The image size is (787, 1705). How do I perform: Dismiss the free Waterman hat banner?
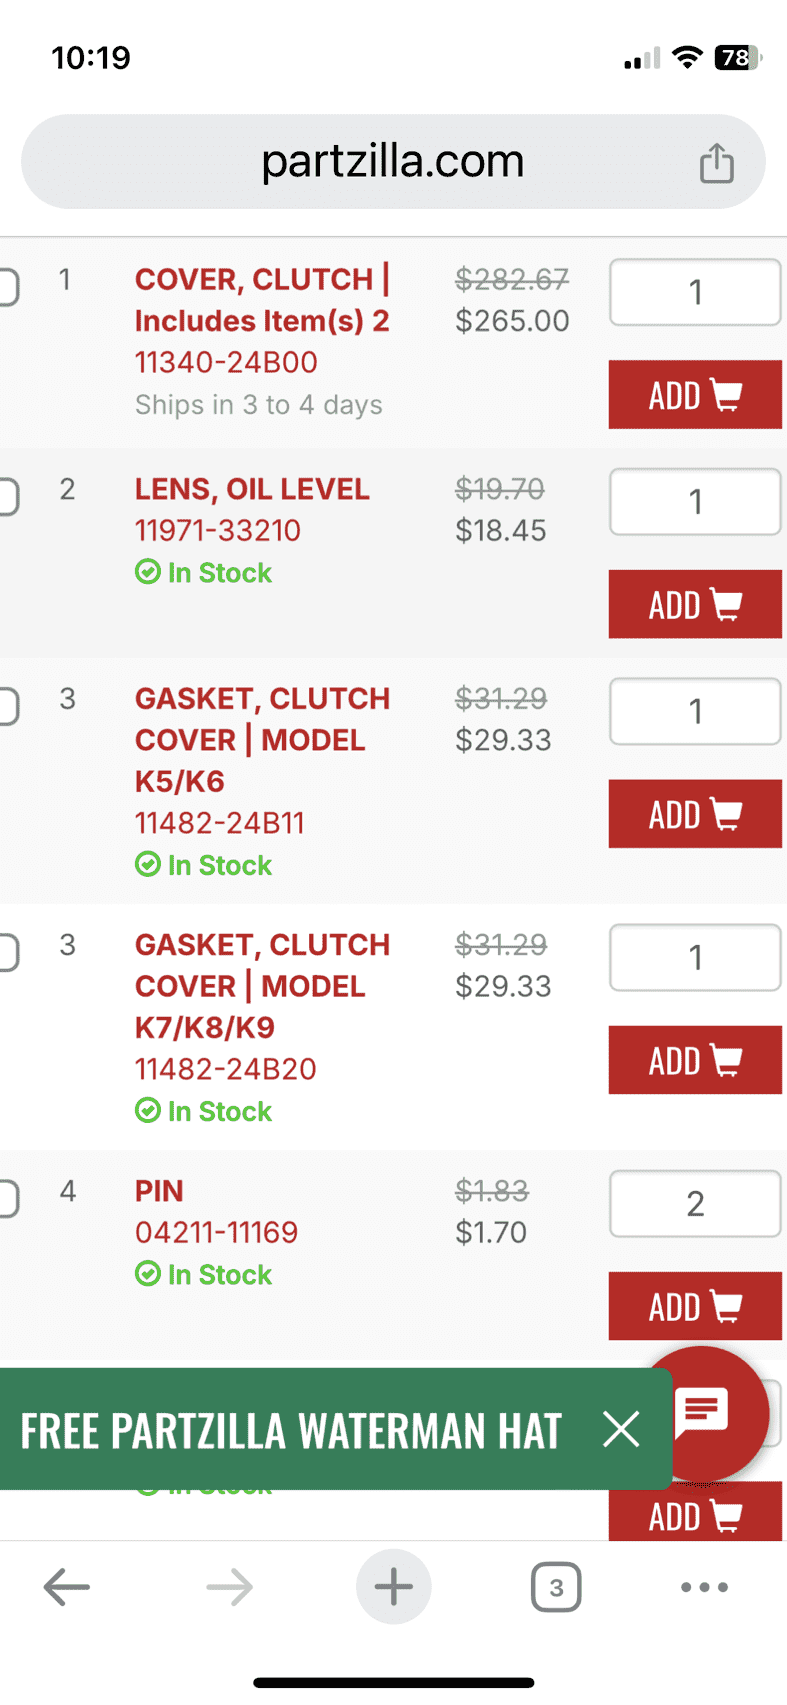tap(621, 1429)
